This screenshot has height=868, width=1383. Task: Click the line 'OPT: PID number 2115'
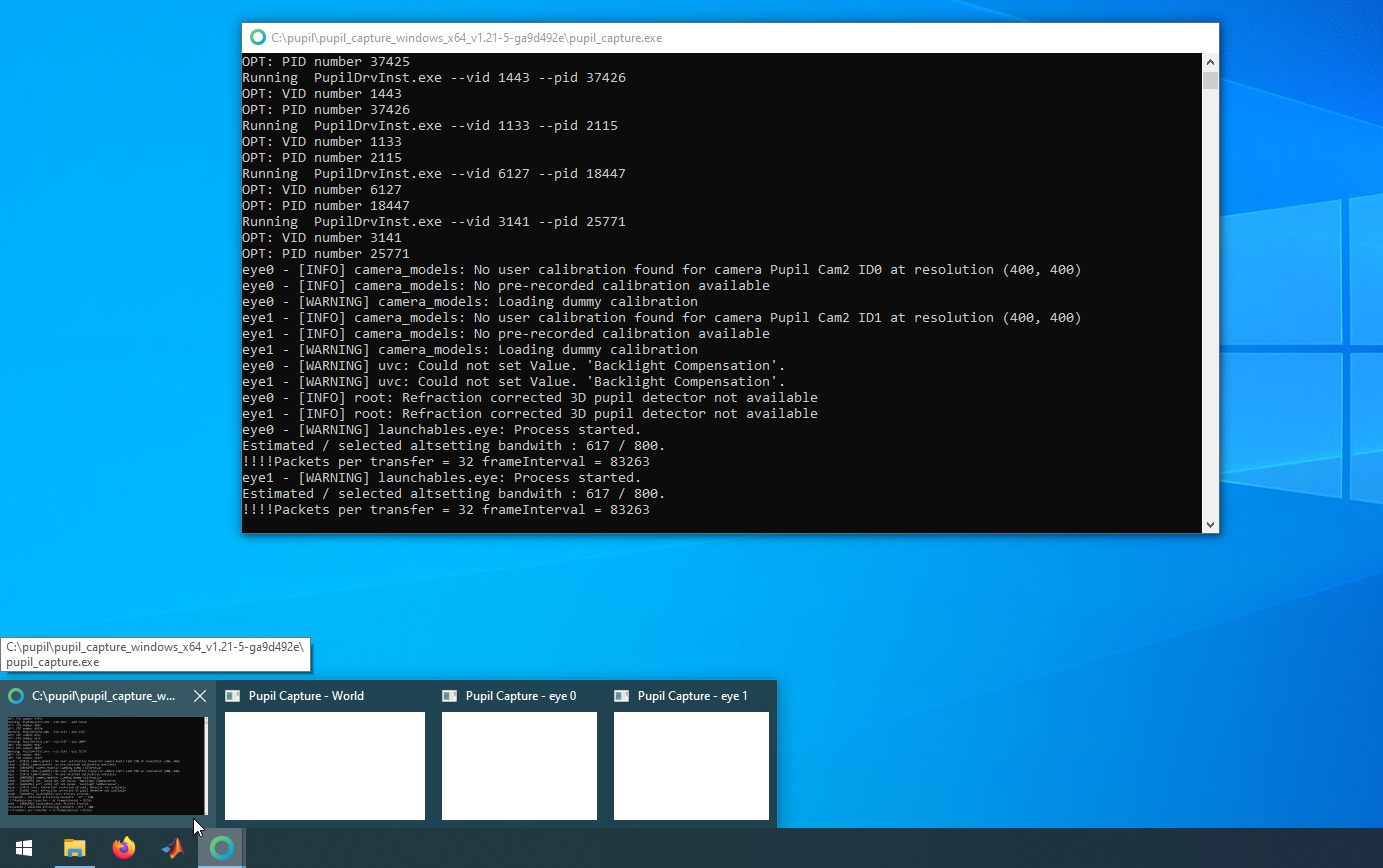pos(322,157)
